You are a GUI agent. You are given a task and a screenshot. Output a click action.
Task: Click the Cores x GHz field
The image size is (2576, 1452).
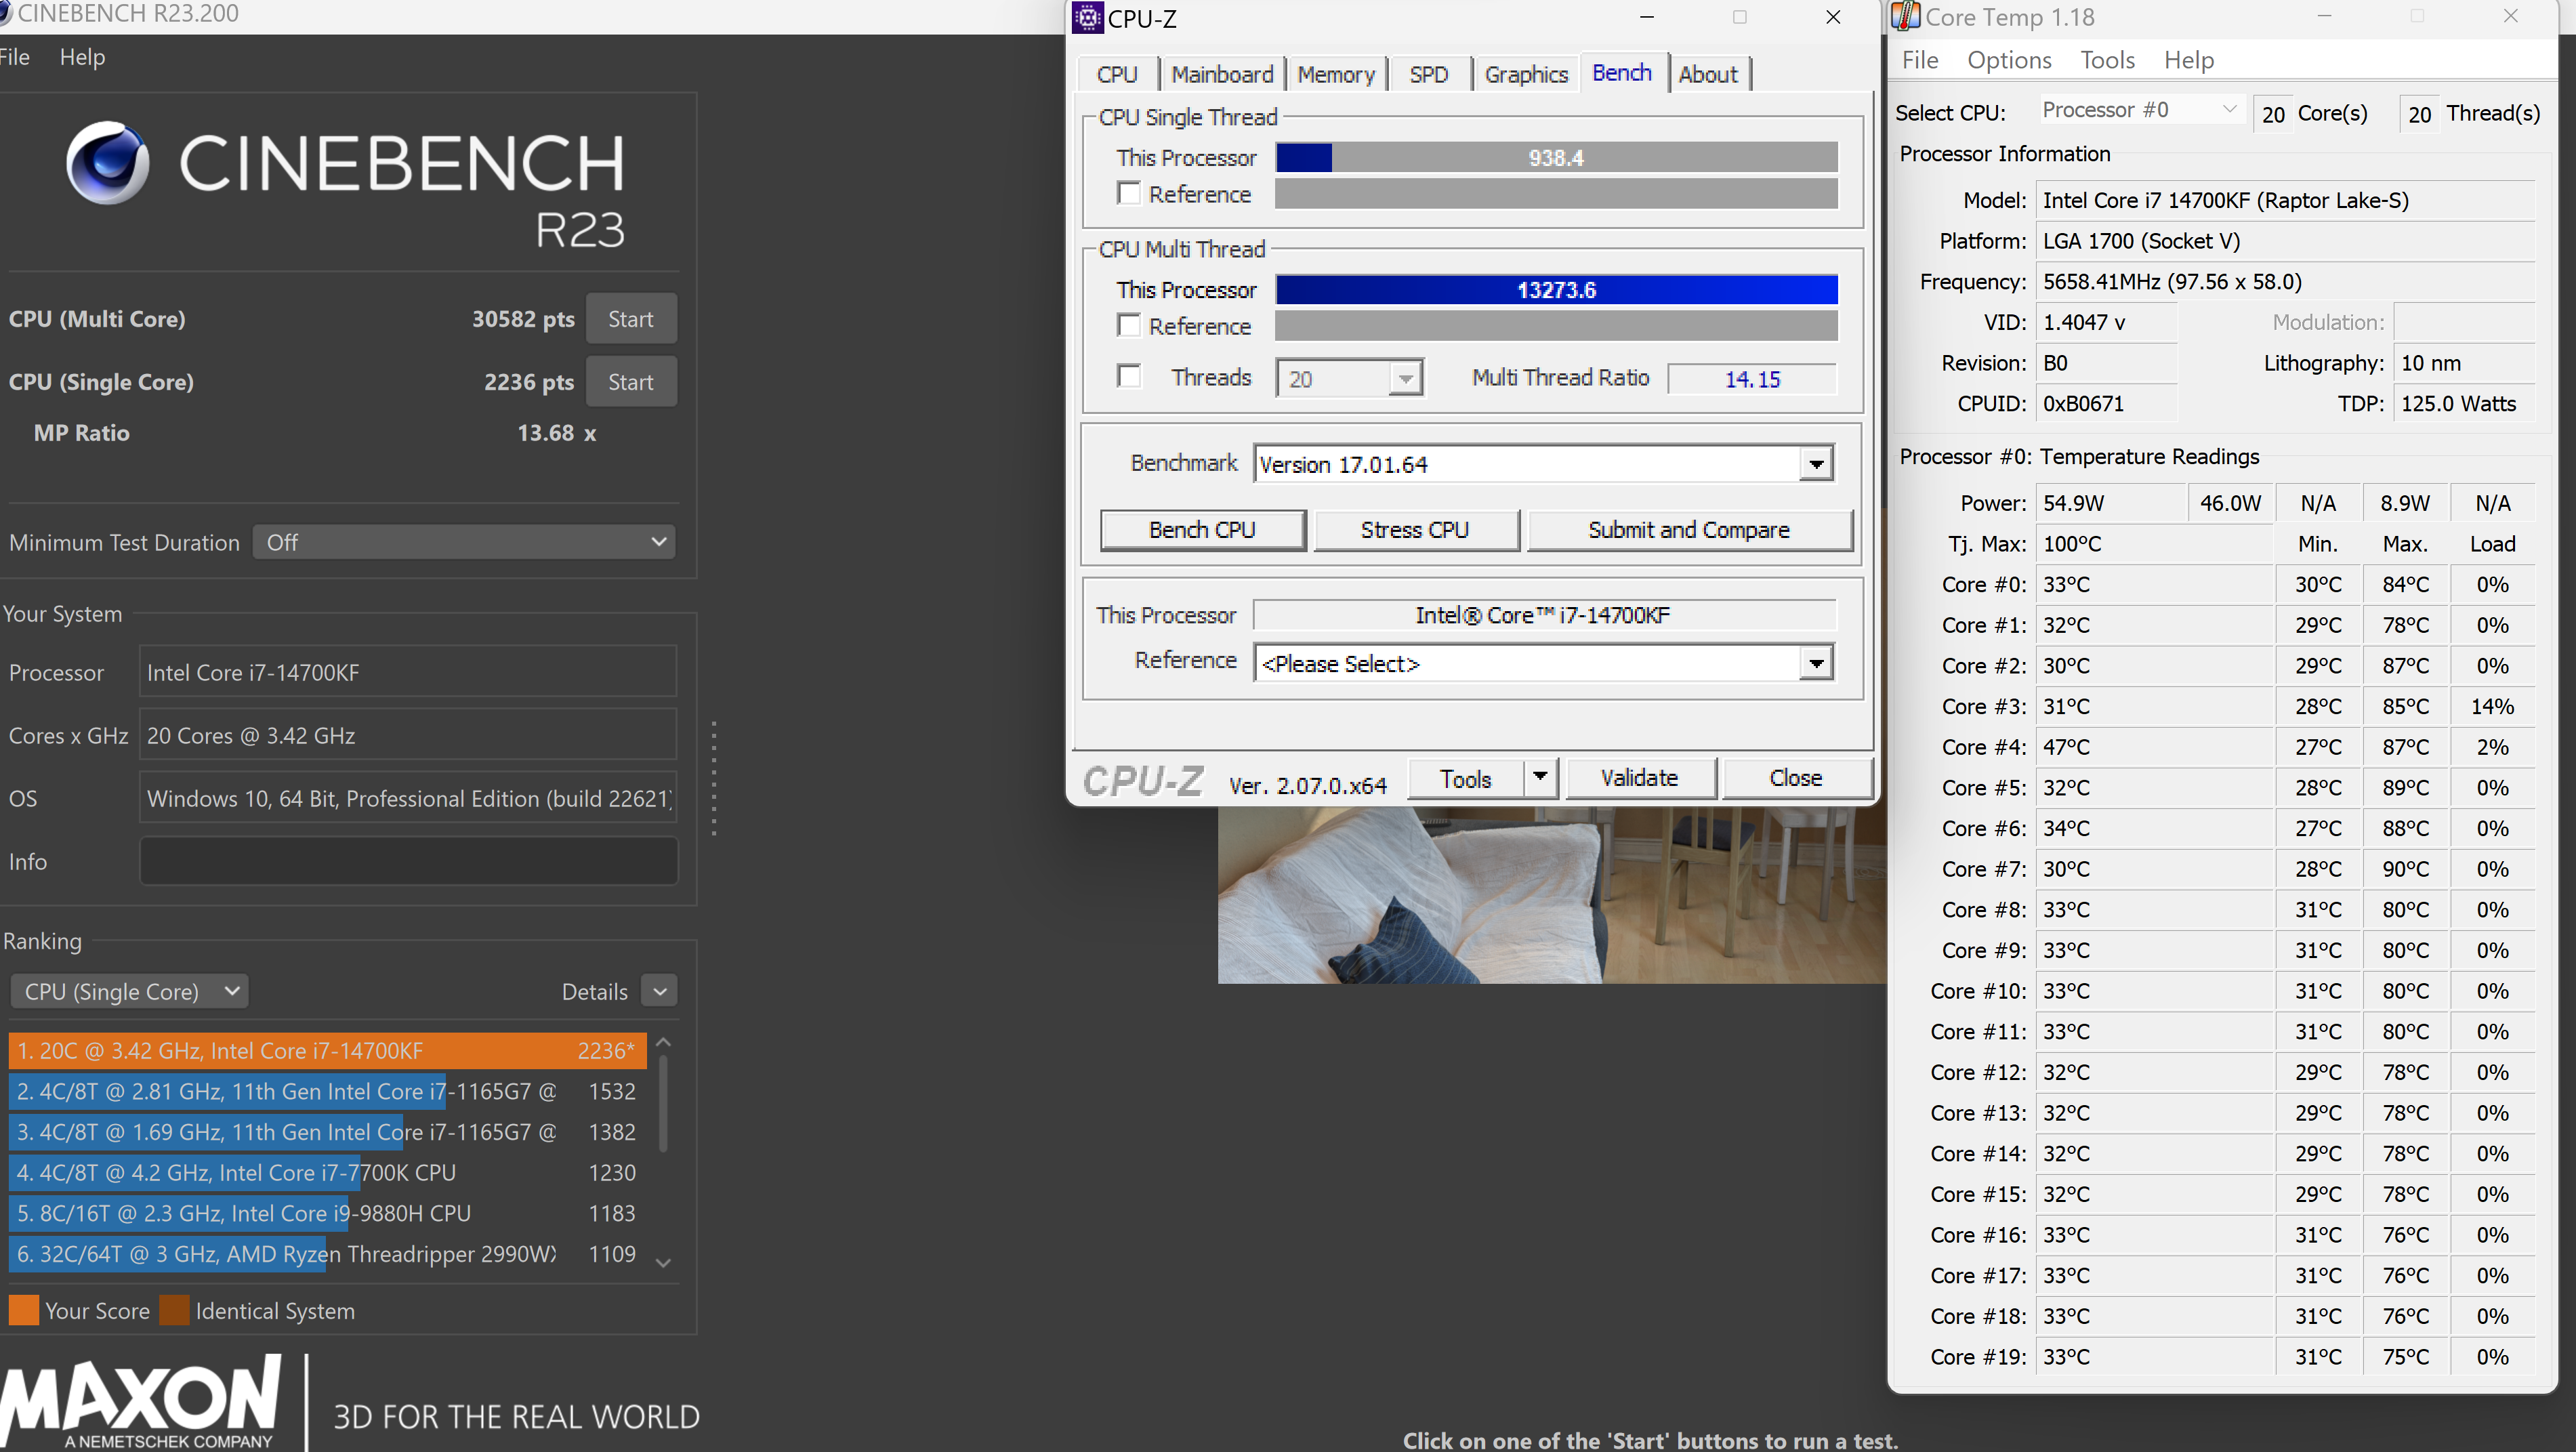(x=408, y=735)
